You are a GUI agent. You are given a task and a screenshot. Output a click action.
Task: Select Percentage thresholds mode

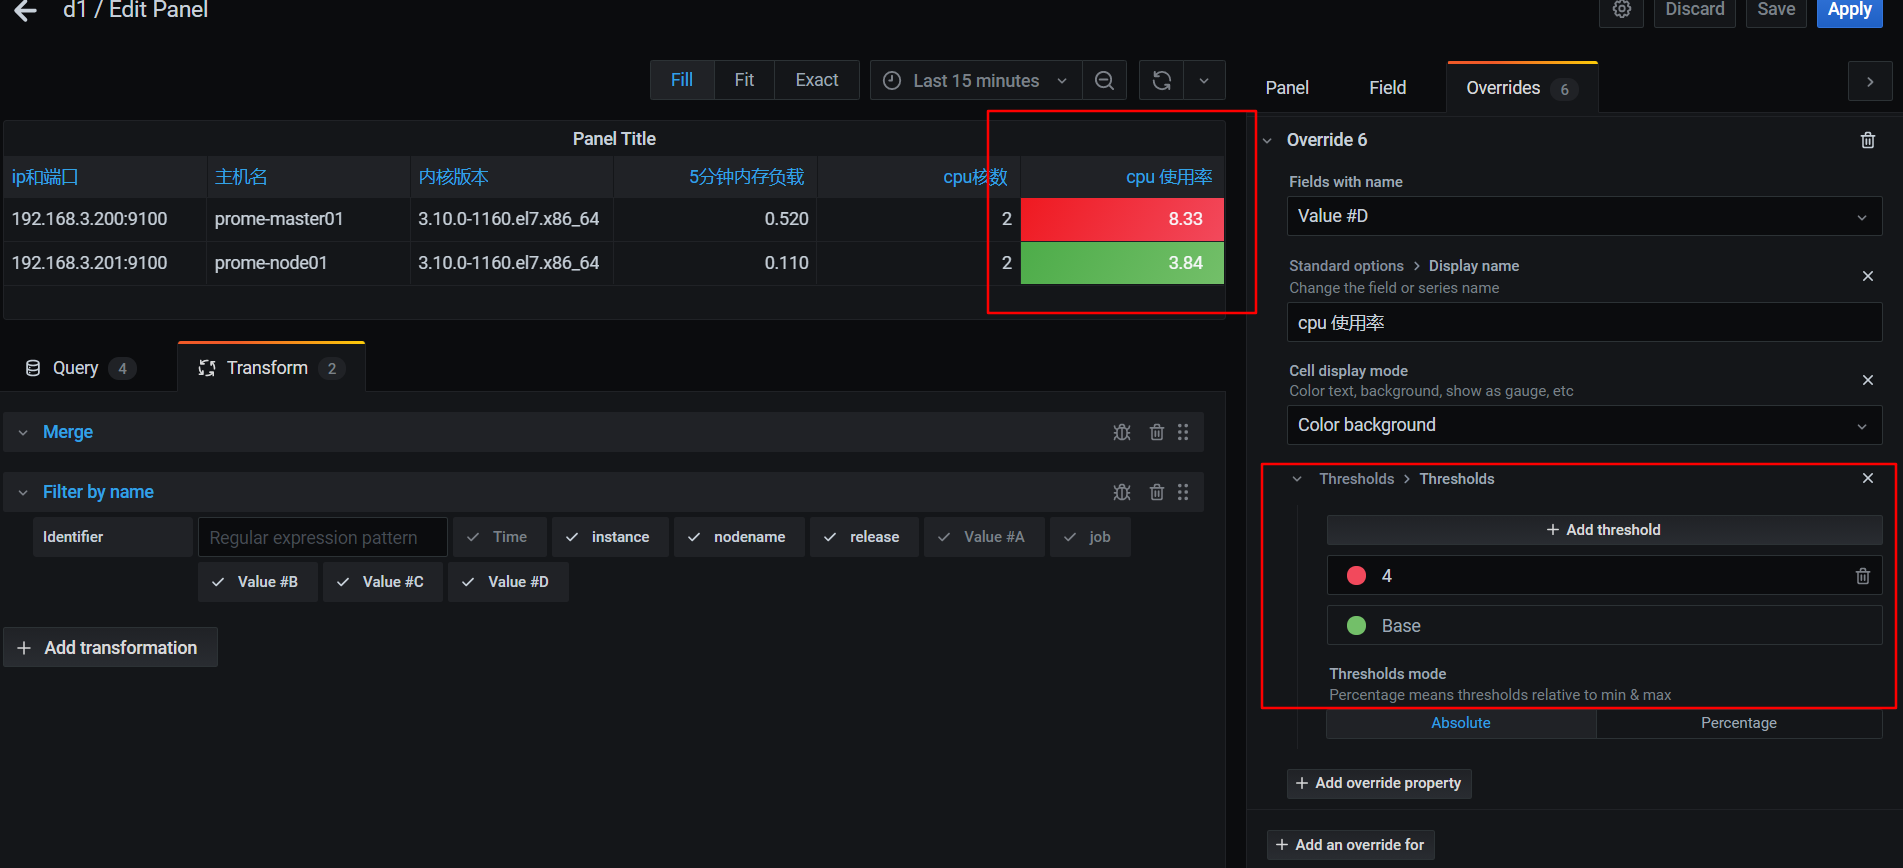click(1739, 723)
